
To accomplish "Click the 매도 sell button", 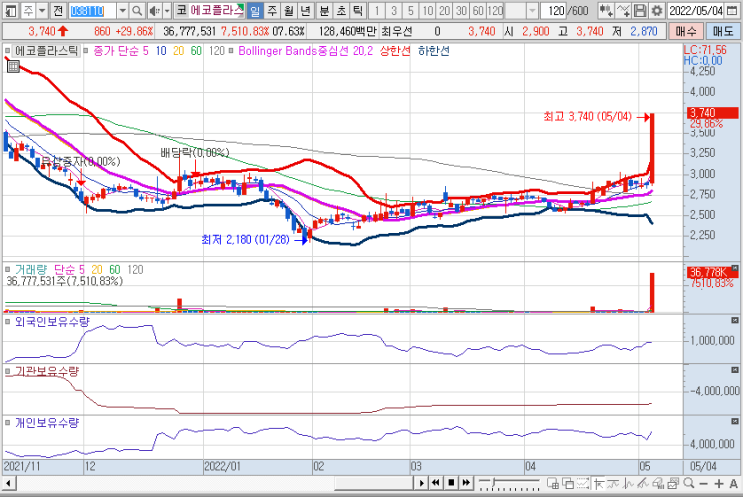I will (723, 32).
